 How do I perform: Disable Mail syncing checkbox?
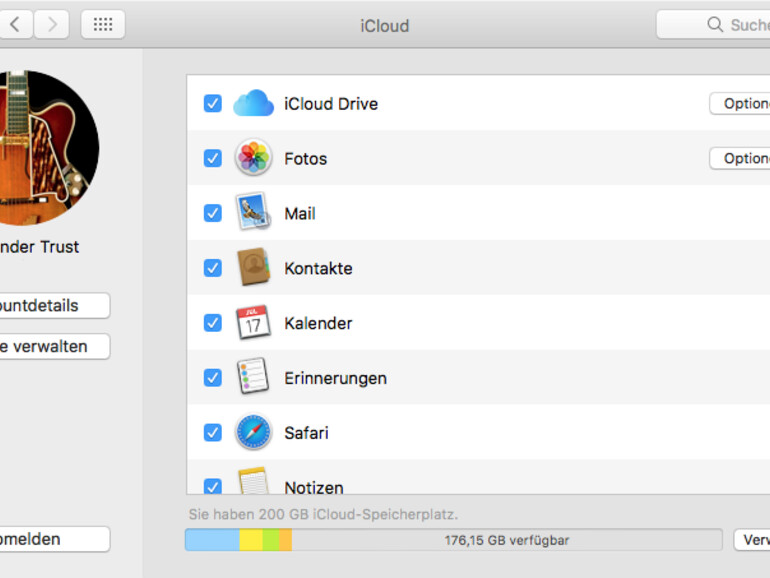[213, 213]
